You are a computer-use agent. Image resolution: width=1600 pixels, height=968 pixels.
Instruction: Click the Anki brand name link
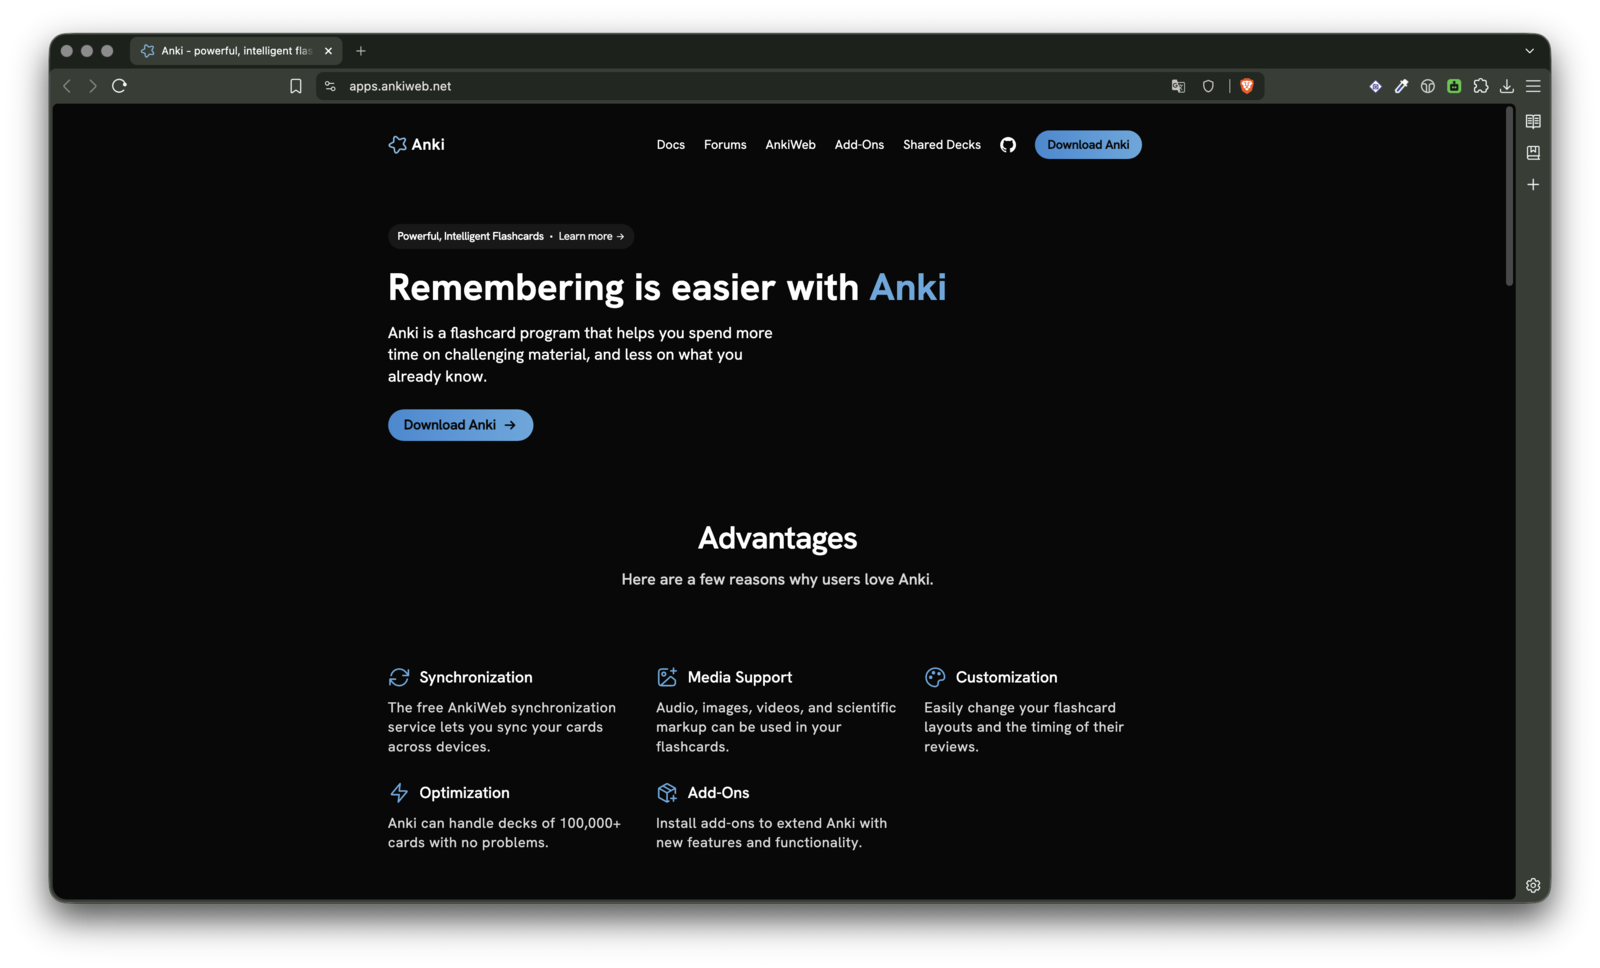pos(428,145)
